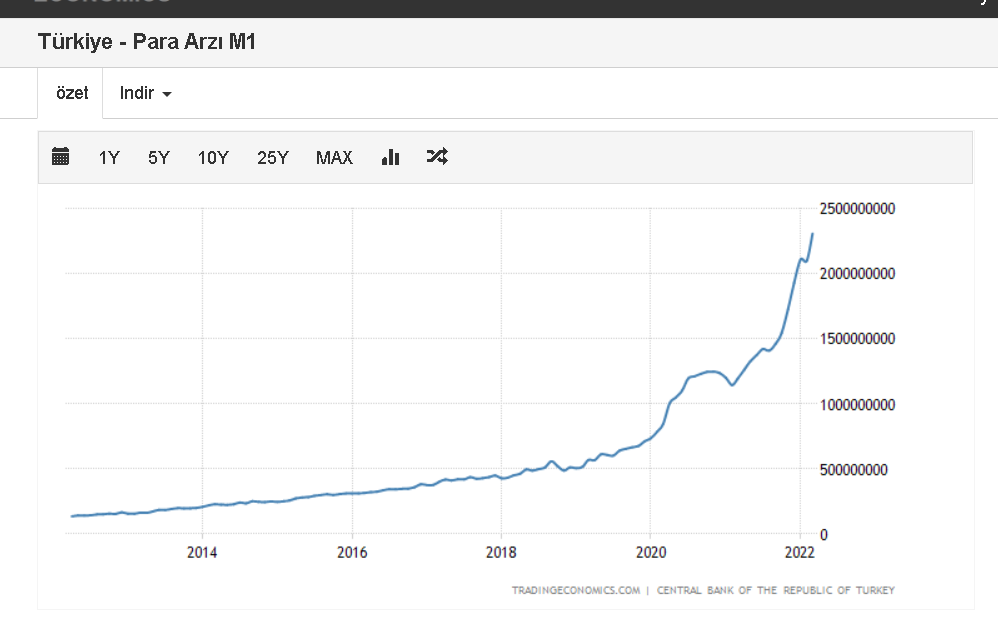This screenshot has height=617, width=998.
Task: Select the MAX time range
Action: pos(334,157)
